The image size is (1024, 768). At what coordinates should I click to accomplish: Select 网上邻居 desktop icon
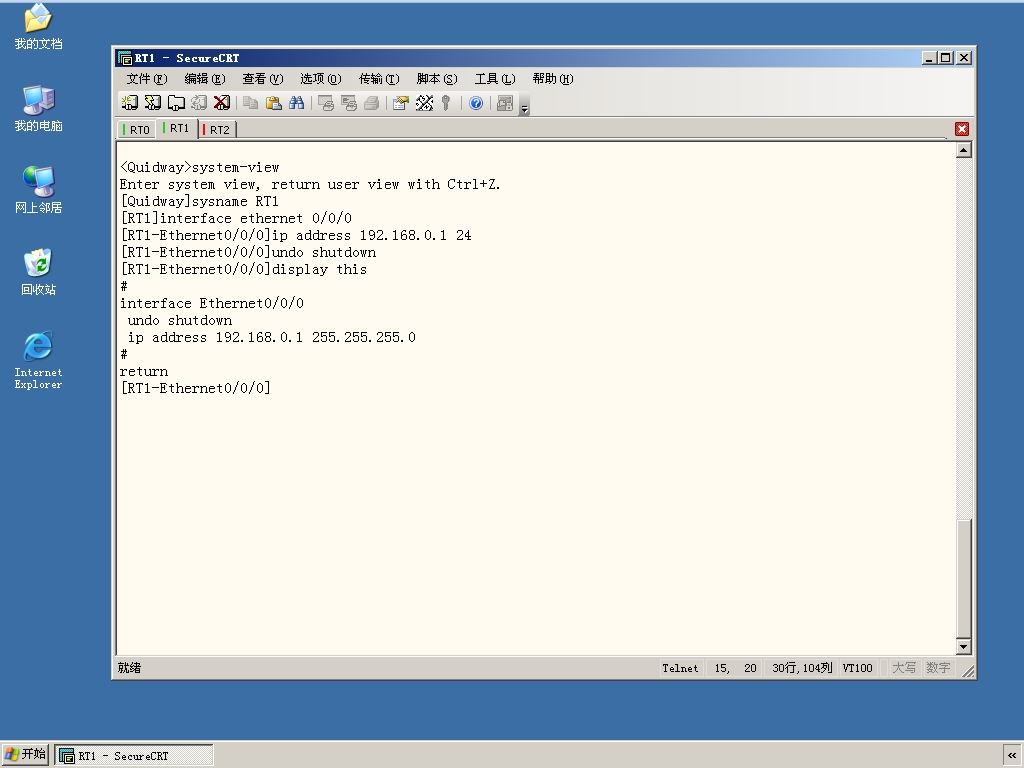(x=39, y=189)
